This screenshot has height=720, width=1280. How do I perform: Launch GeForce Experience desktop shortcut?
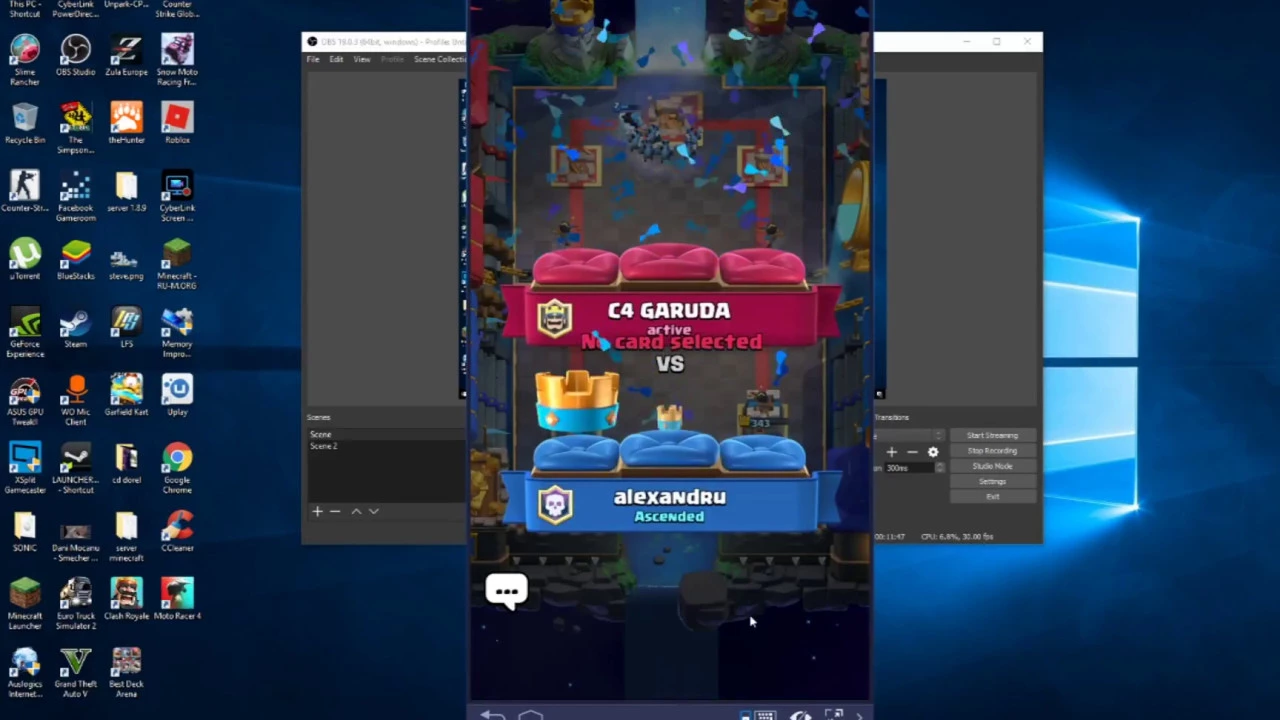tap(25, 331)
